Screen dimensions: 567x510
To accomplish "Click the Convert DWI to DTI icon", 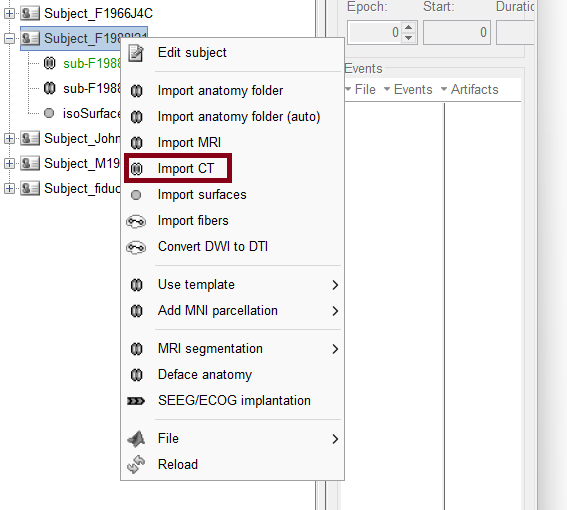I will pyautogui.click(x=136, y=247).
